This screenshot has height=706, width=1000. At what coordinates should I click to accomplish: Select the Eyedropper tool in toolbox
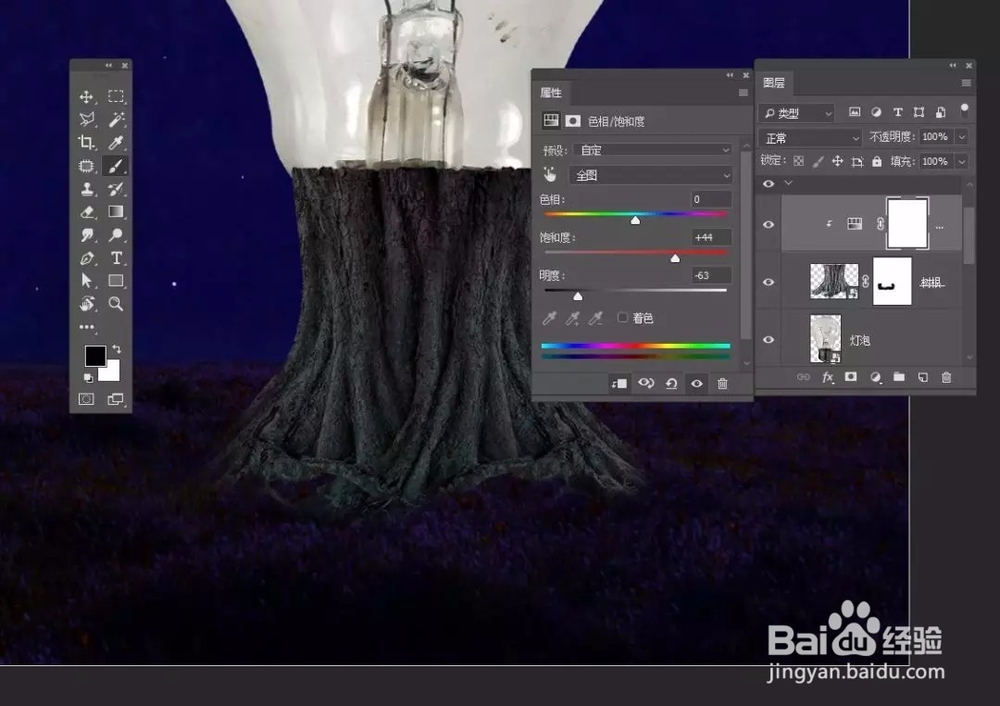tap(116, 142)
